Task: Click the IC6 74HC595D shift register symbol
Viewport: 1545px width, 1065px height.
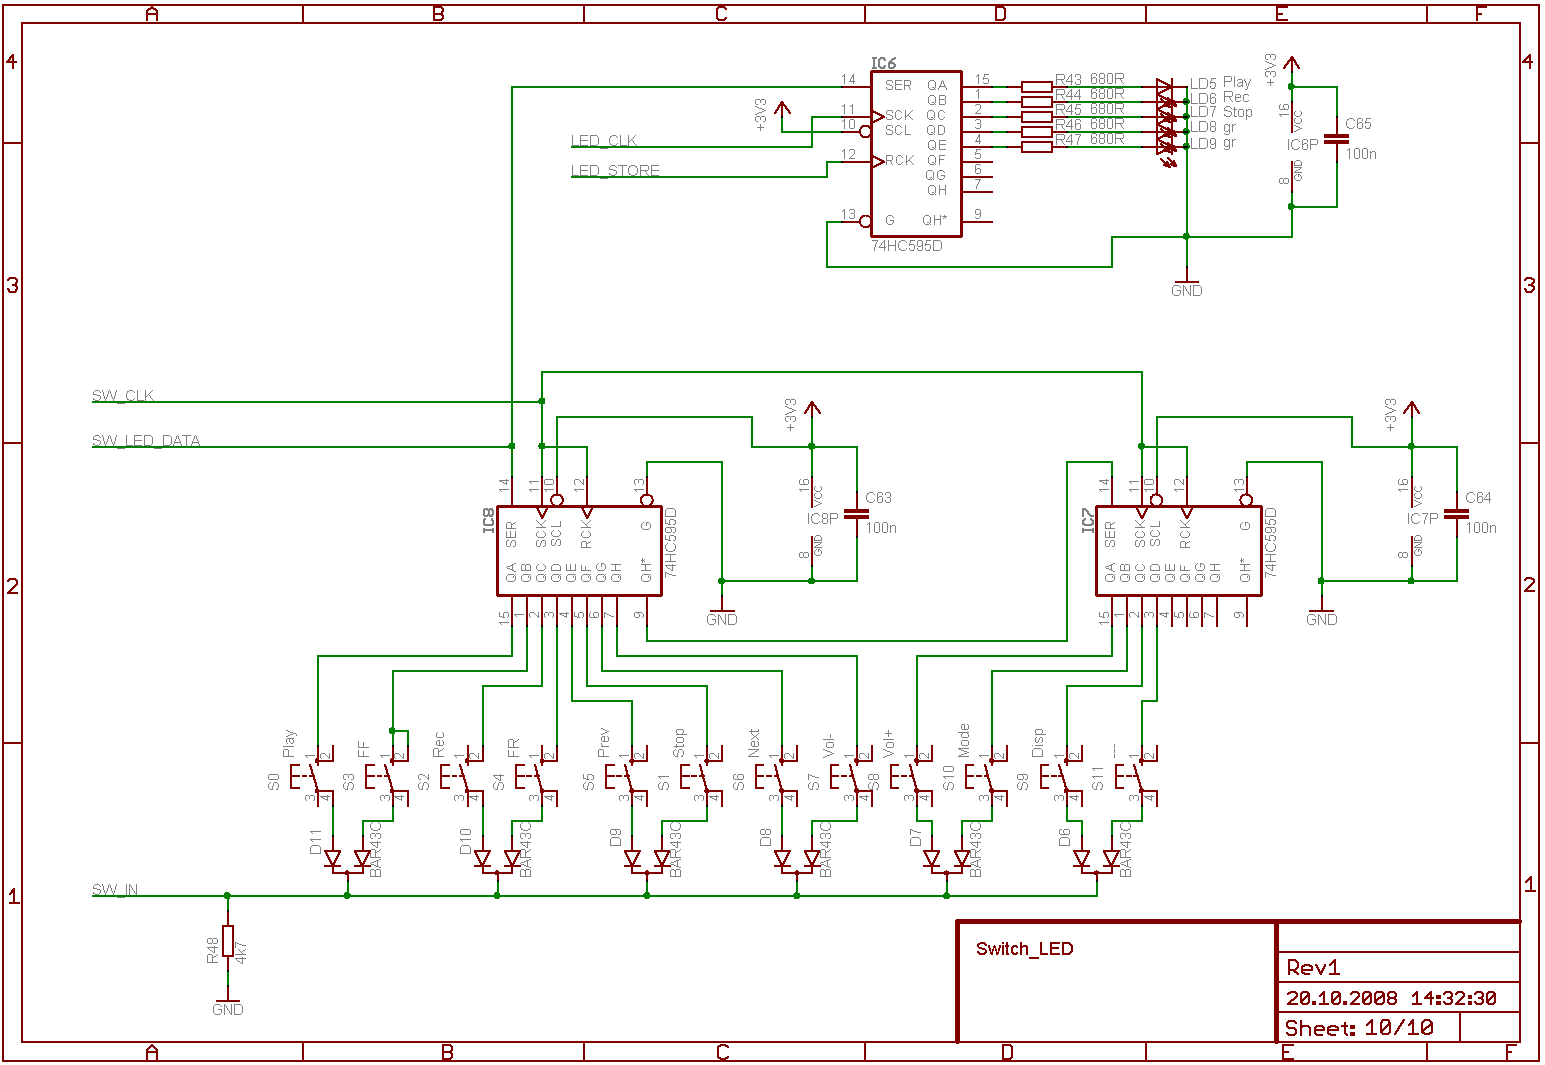Action: 915,153
